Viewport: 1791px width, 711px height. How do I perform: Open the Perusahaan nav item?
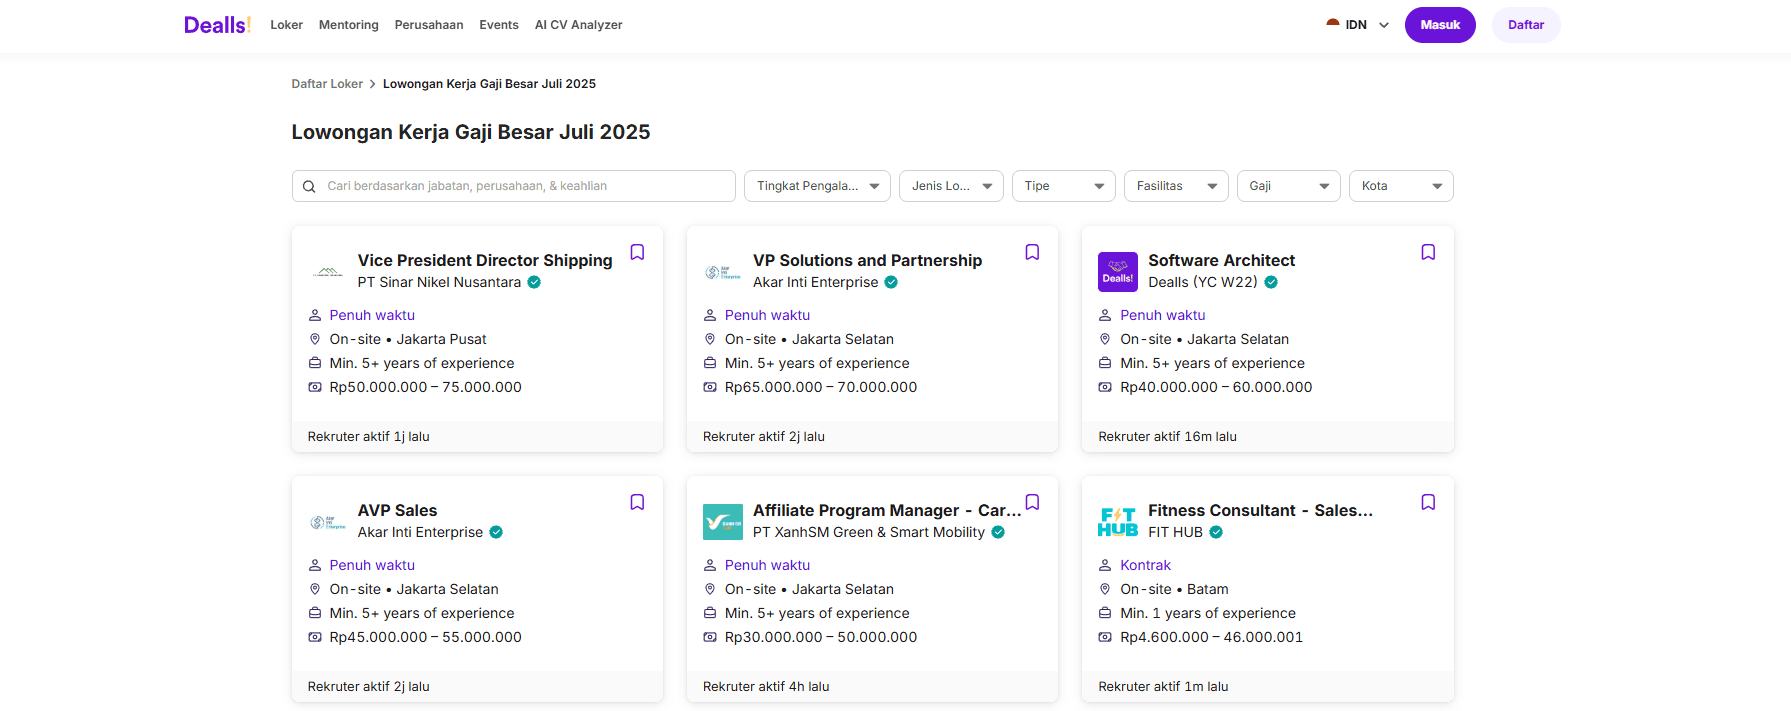pyautogui.click(x=429, y=25)
